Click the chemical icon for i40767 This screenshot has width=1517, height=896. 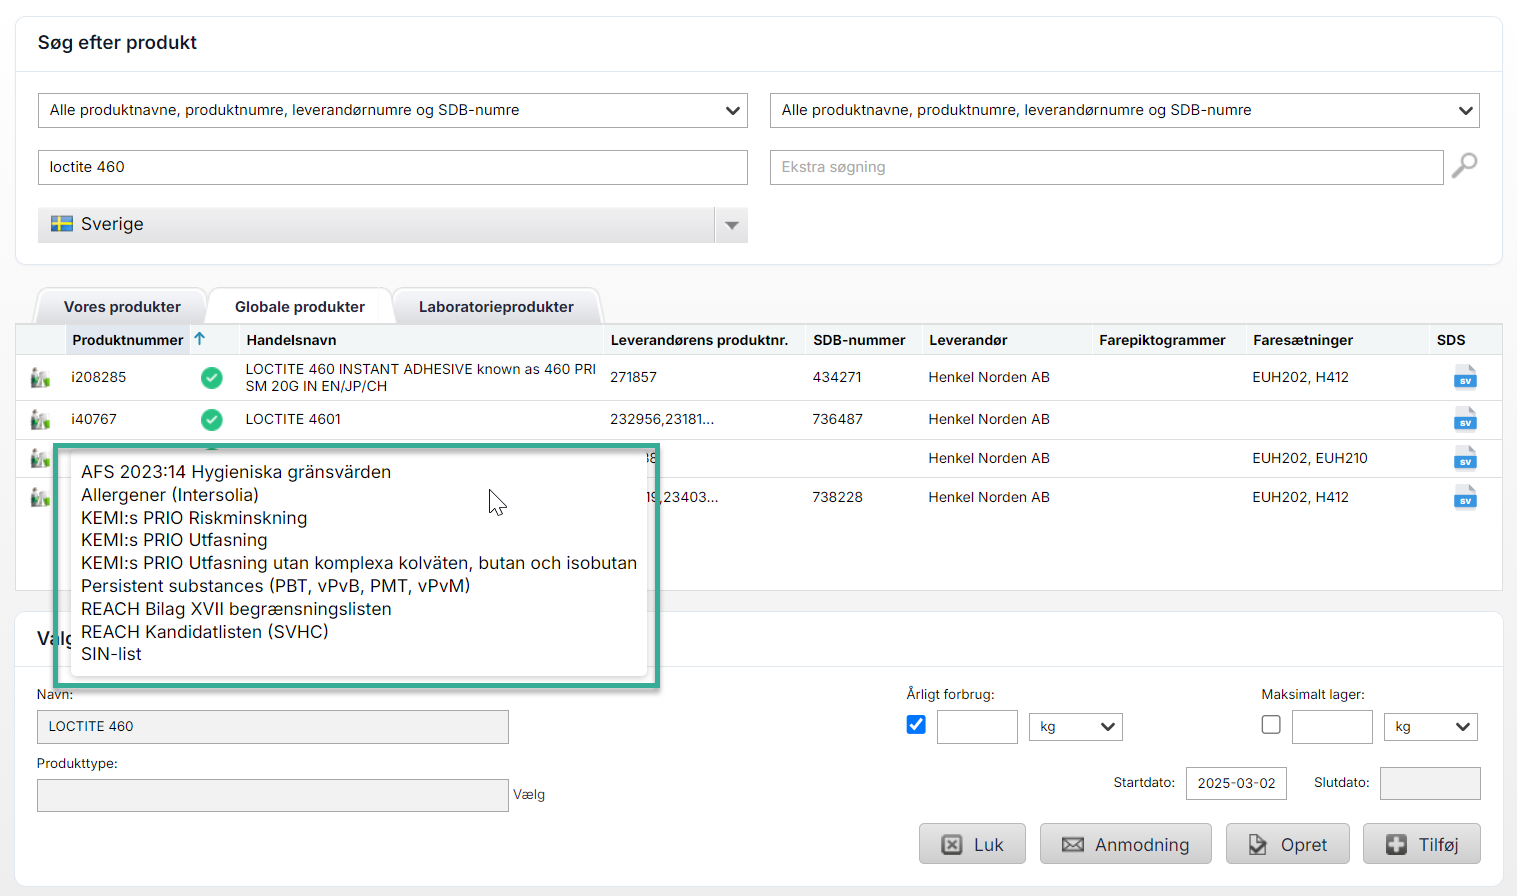[x=40, y=419]
